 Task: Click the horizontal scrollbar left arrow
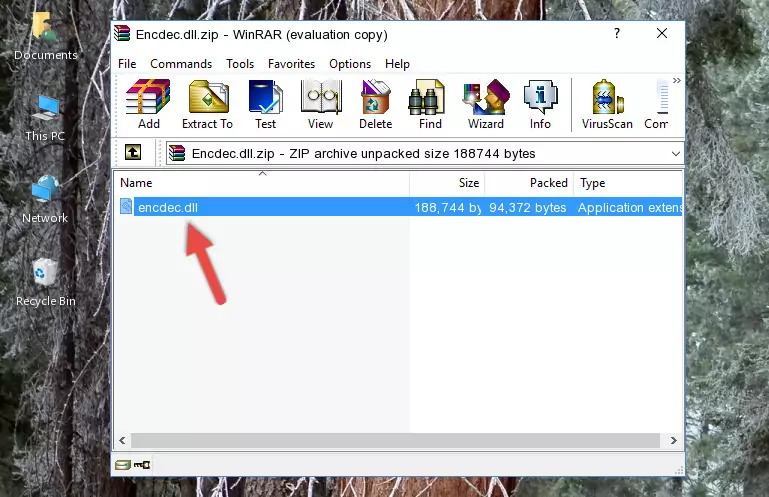122,441
